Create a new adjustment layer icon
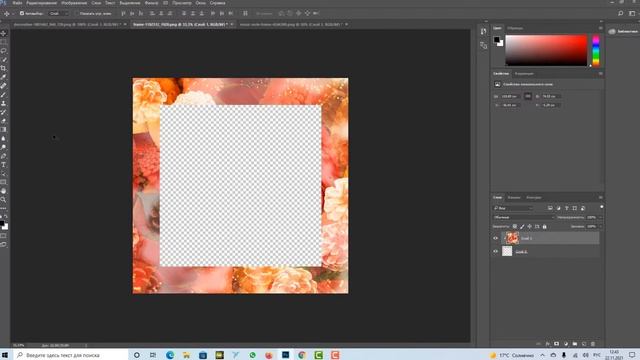 point(566,344)
